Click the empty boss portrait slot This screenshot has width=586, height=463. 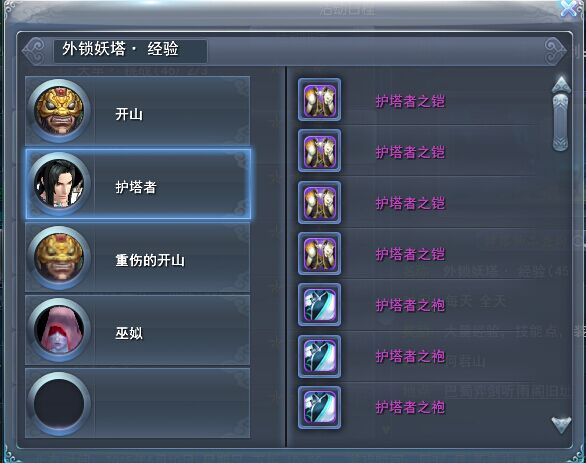[59, 404]
